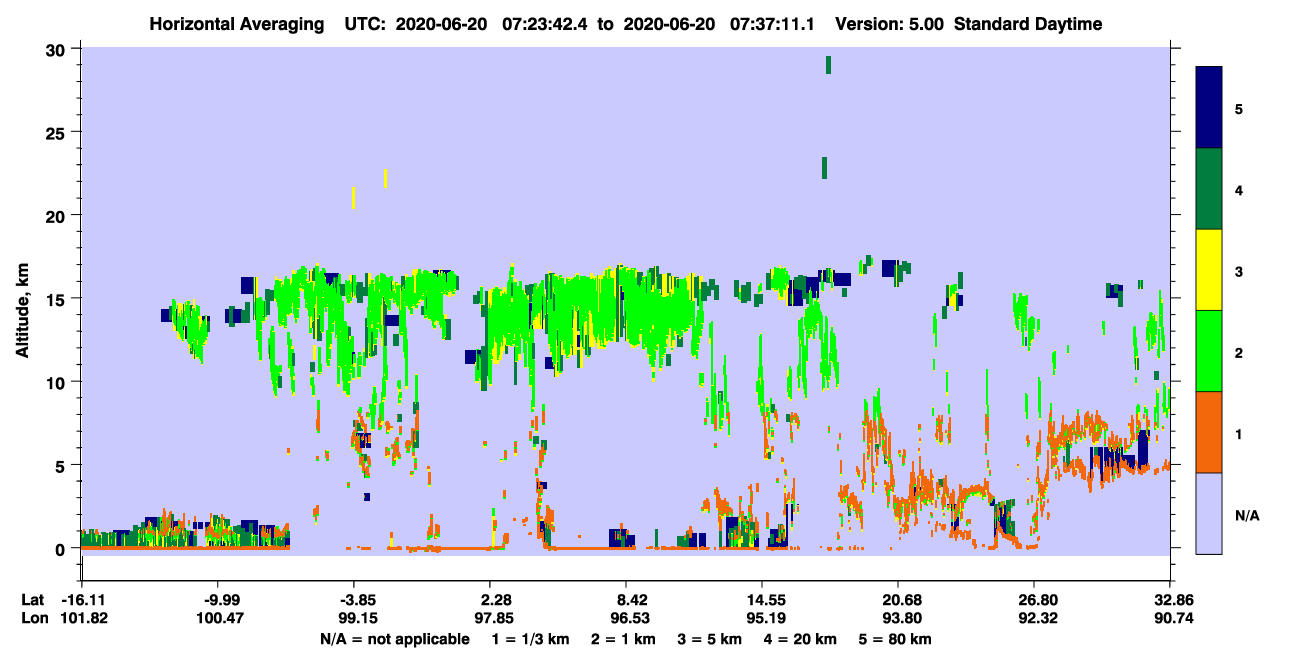Click the colorbar label '3'
Image resolution: width=1300 pixels, height=667 pixels.
1239,271
